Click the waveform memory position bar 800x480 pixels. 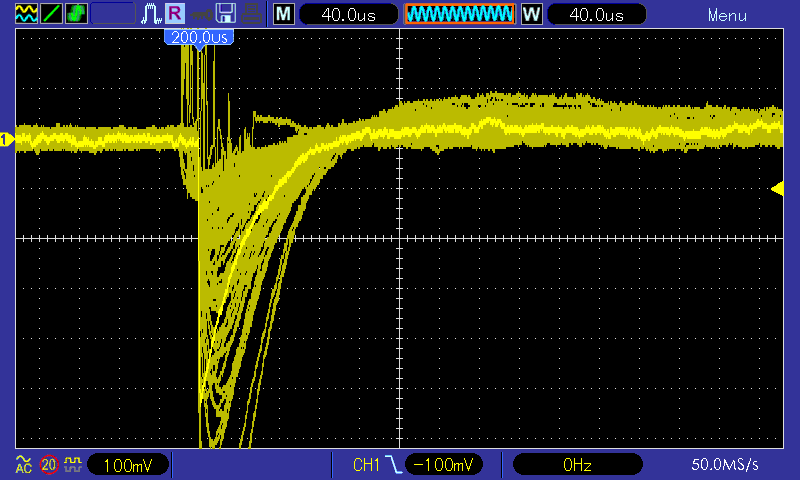pyautogui.click(x=460, y=14)
